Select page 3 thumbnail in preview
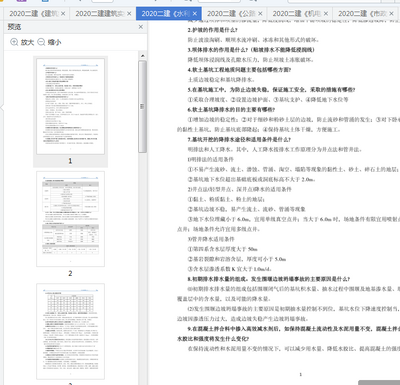The image size is (400, 385). coord(70,331)
